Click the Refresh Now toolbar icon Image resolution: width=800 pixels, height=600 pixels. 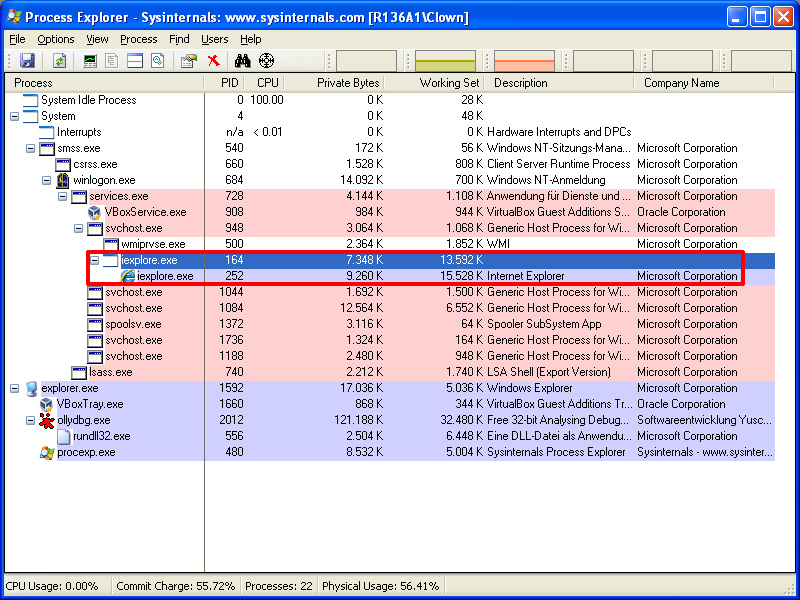[x=60, y=61]
